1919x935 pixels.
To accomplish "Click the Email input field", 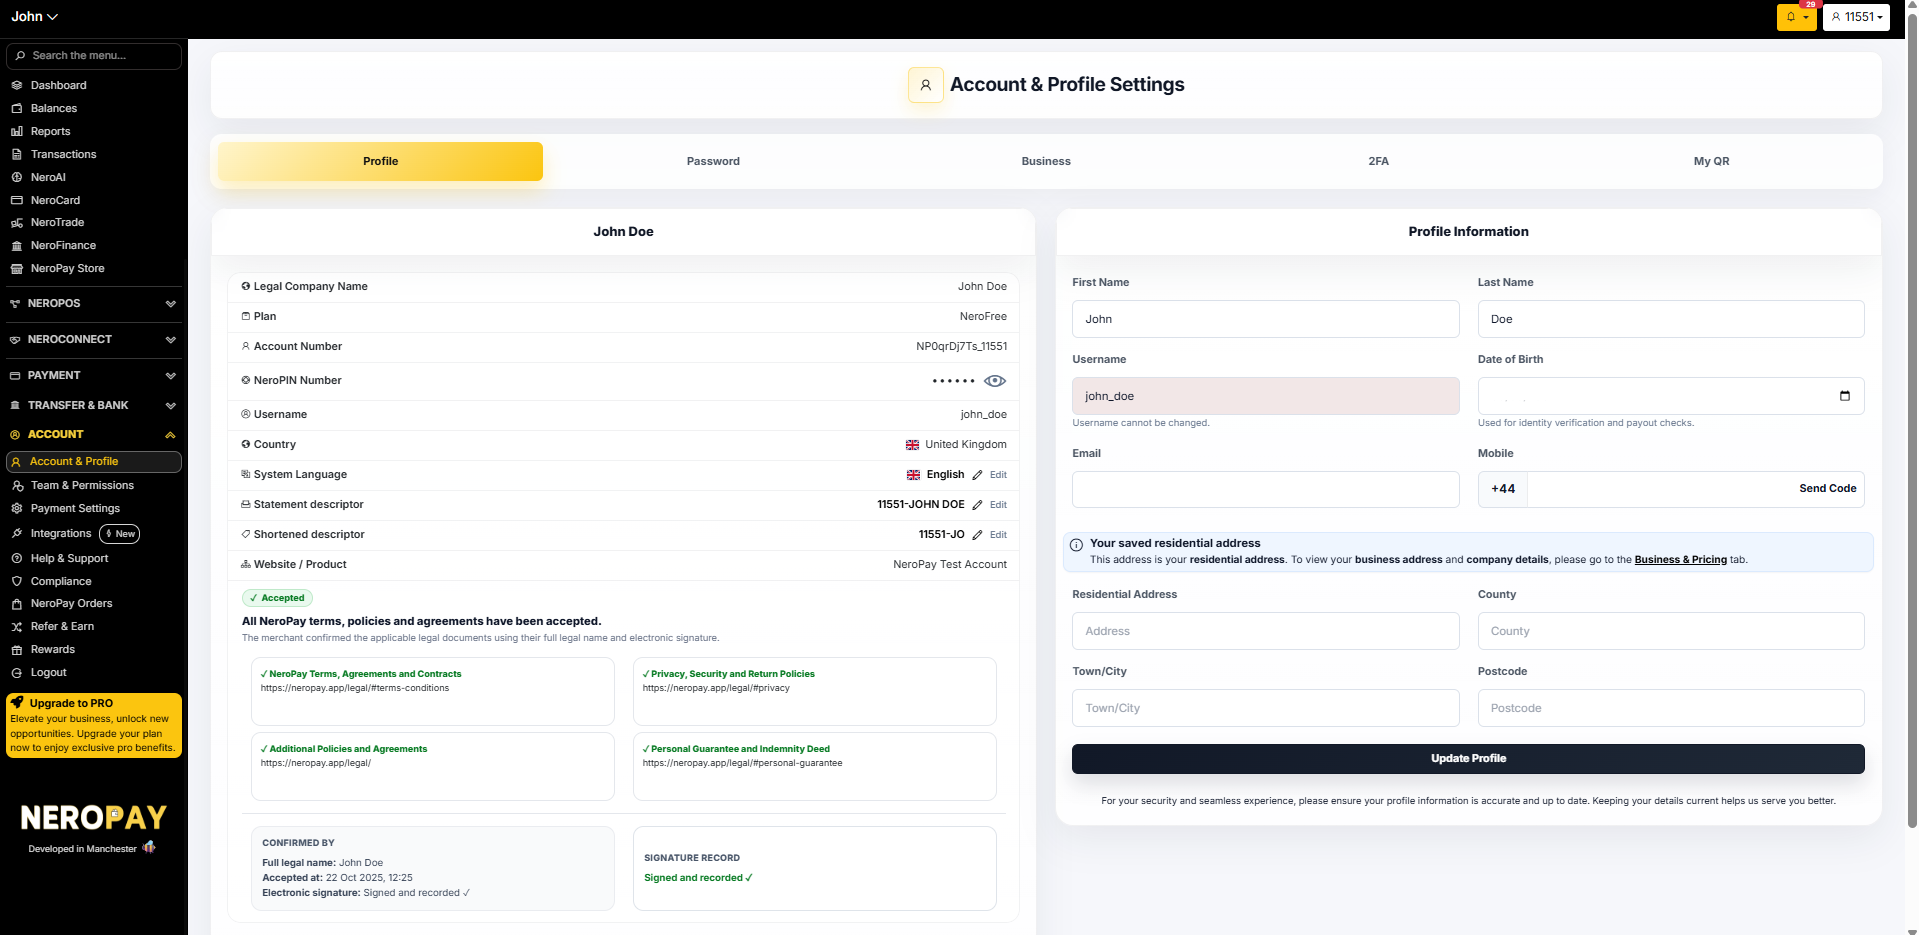I will click(x=1265, y=489).
